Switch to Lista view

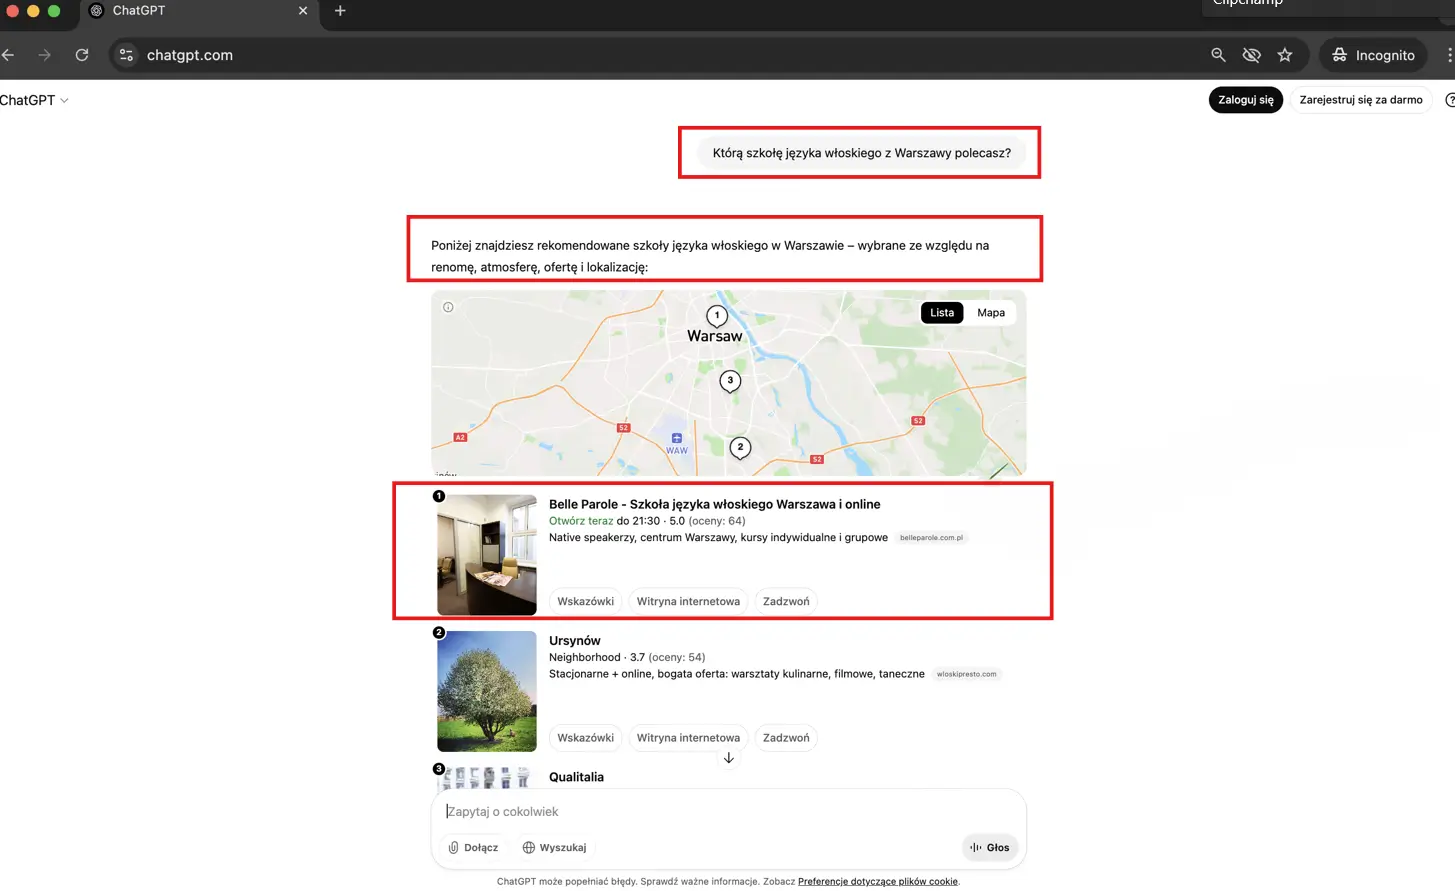point(942,313)
